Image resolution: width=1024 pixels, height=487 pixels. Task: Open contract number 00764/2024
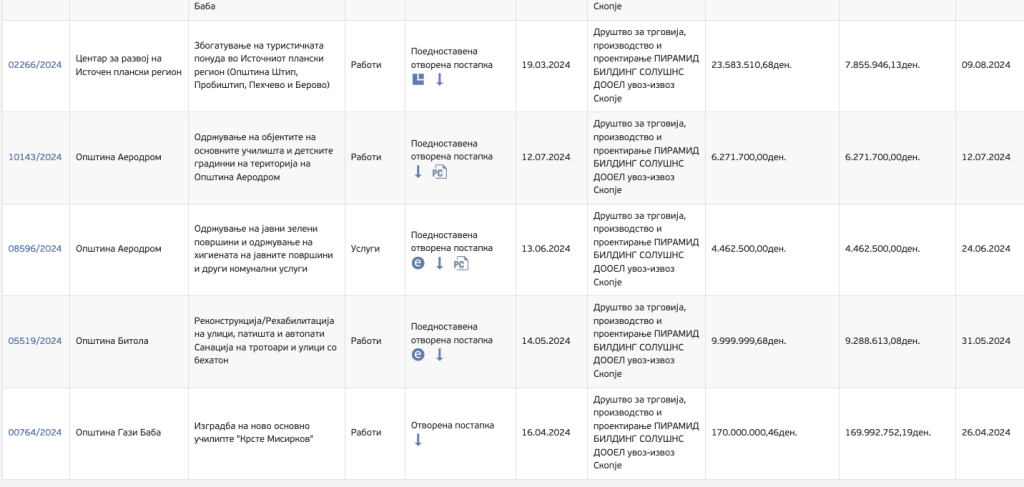(x=35, y=432)
